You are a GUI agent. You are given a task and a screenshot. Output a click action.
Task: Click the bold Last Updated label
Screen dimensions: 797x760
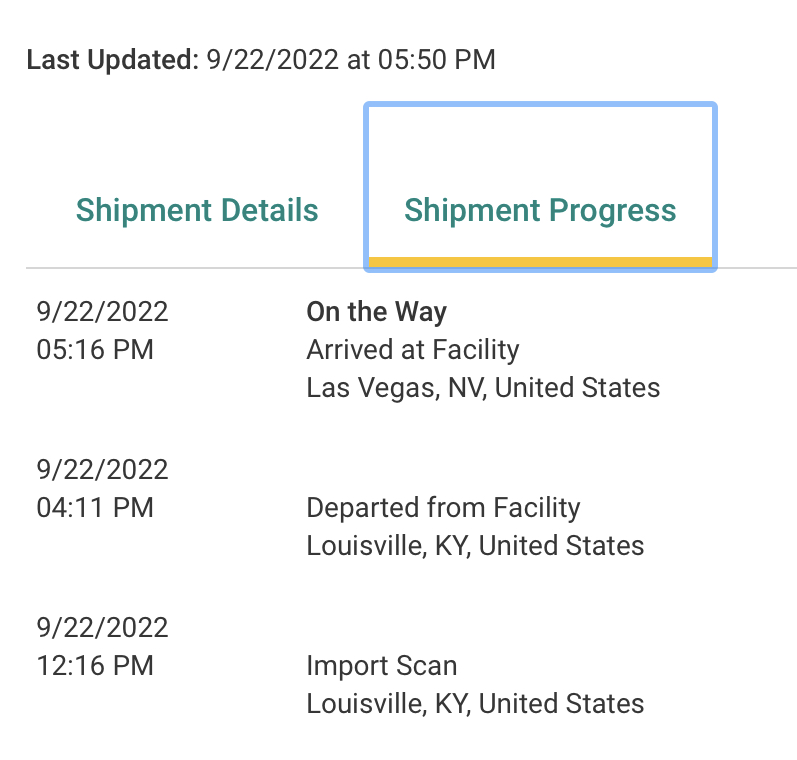pos(113,60)
